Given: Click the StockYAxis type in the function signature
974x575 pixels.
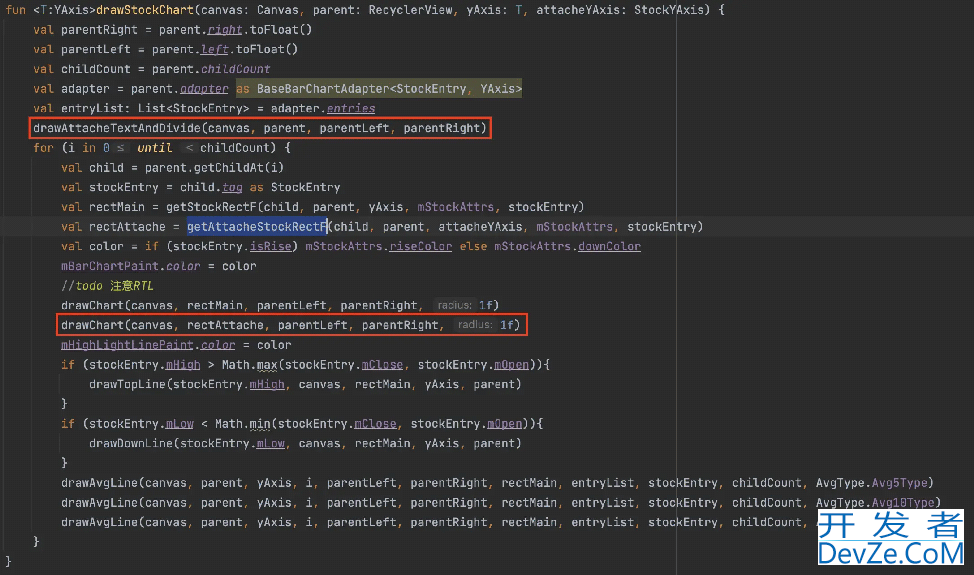Looking at the screenshot, I should (668, 10).
